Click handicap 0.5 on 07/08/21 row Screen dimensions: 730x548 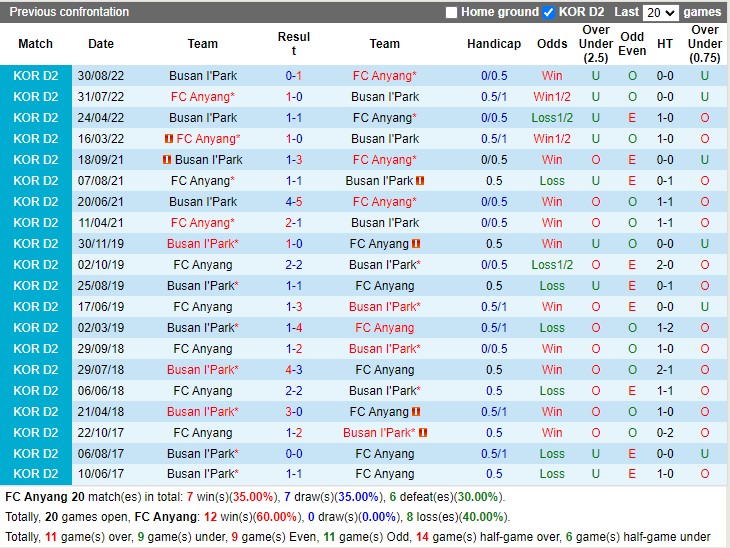click(x=494, y=181)
